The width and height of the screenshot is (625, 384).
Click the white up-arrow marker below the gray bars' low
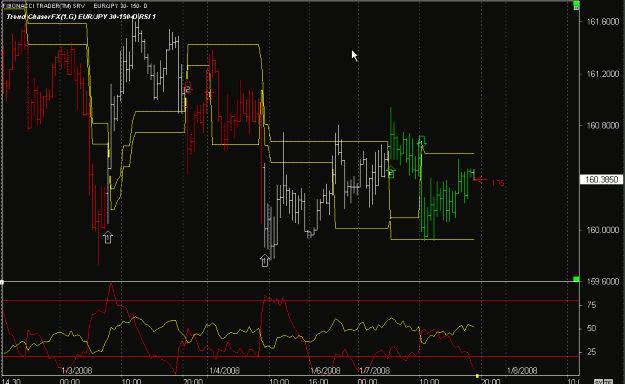coord(265,260)
